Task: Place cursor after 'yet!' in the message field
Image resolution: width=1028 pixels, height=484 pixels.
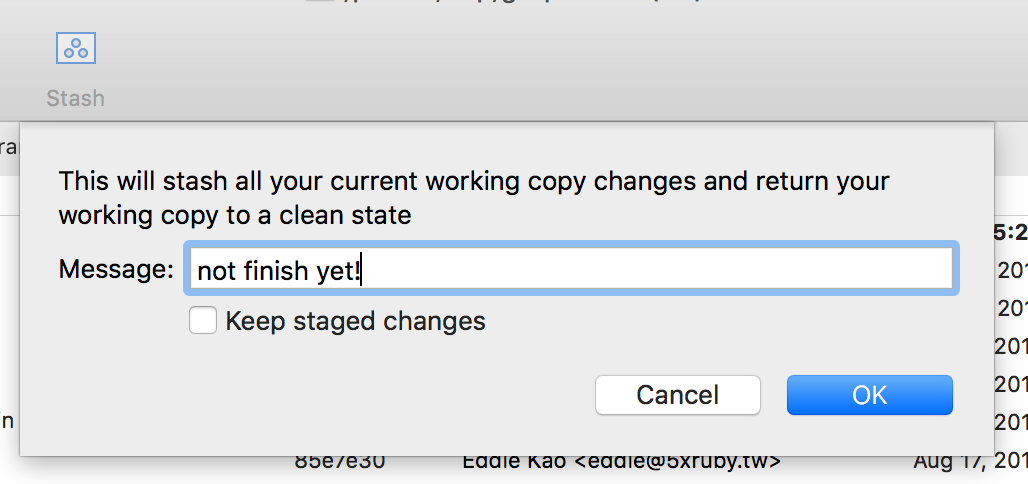Action: (360, 270)
